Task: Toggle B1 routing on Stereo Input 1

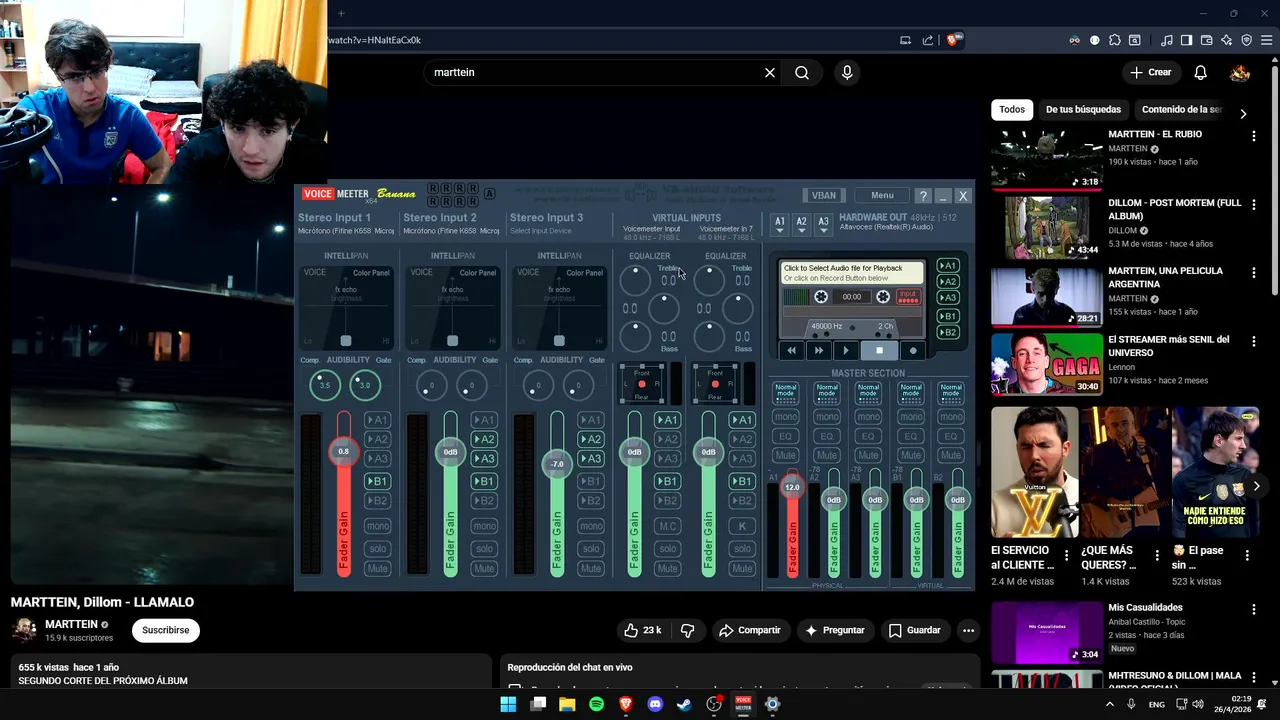Action: (x=377, y=481)
